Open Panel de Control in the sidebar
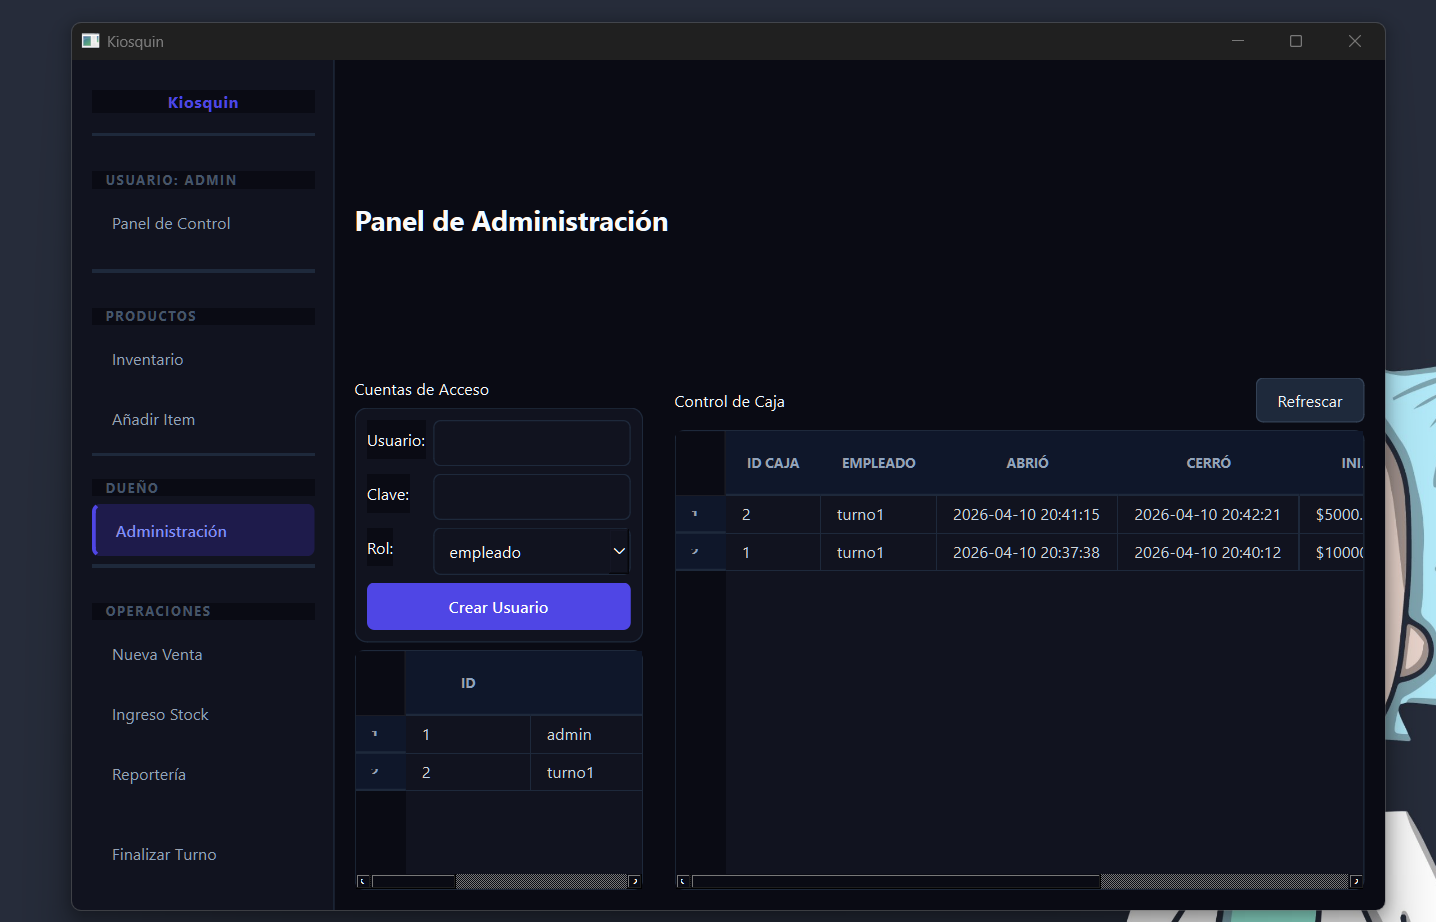This screenshot has height=922, width=1436. click(170, 223)
